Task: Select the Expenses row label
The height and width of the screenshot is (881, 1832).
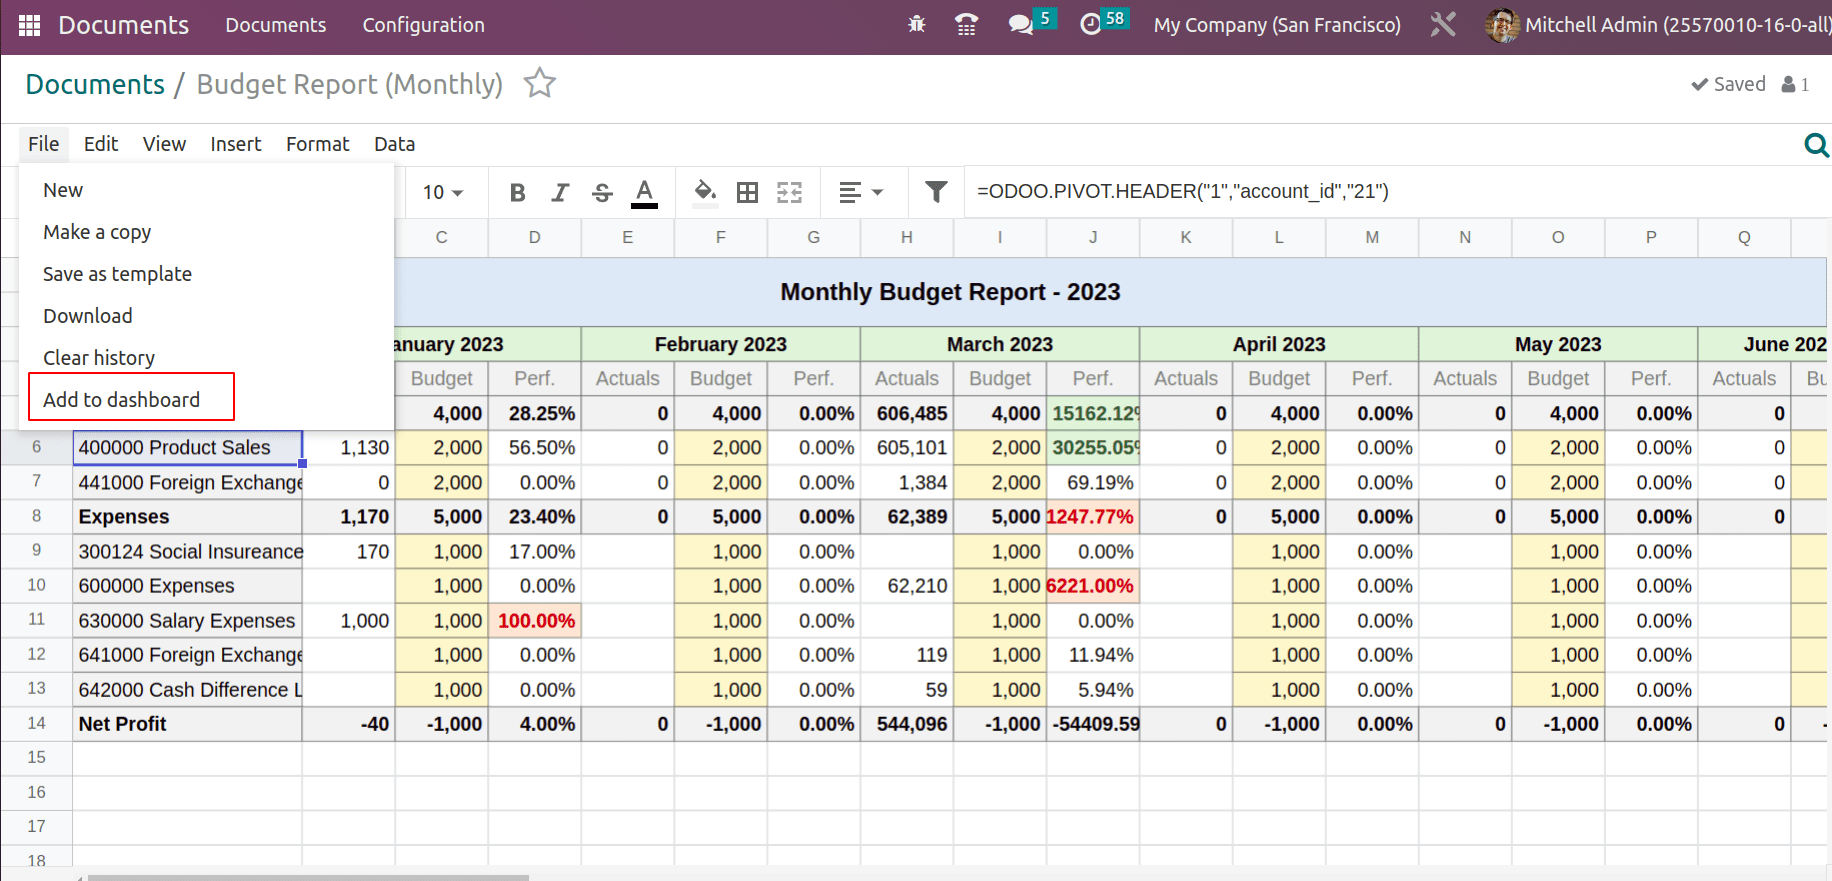Action: 188,517
